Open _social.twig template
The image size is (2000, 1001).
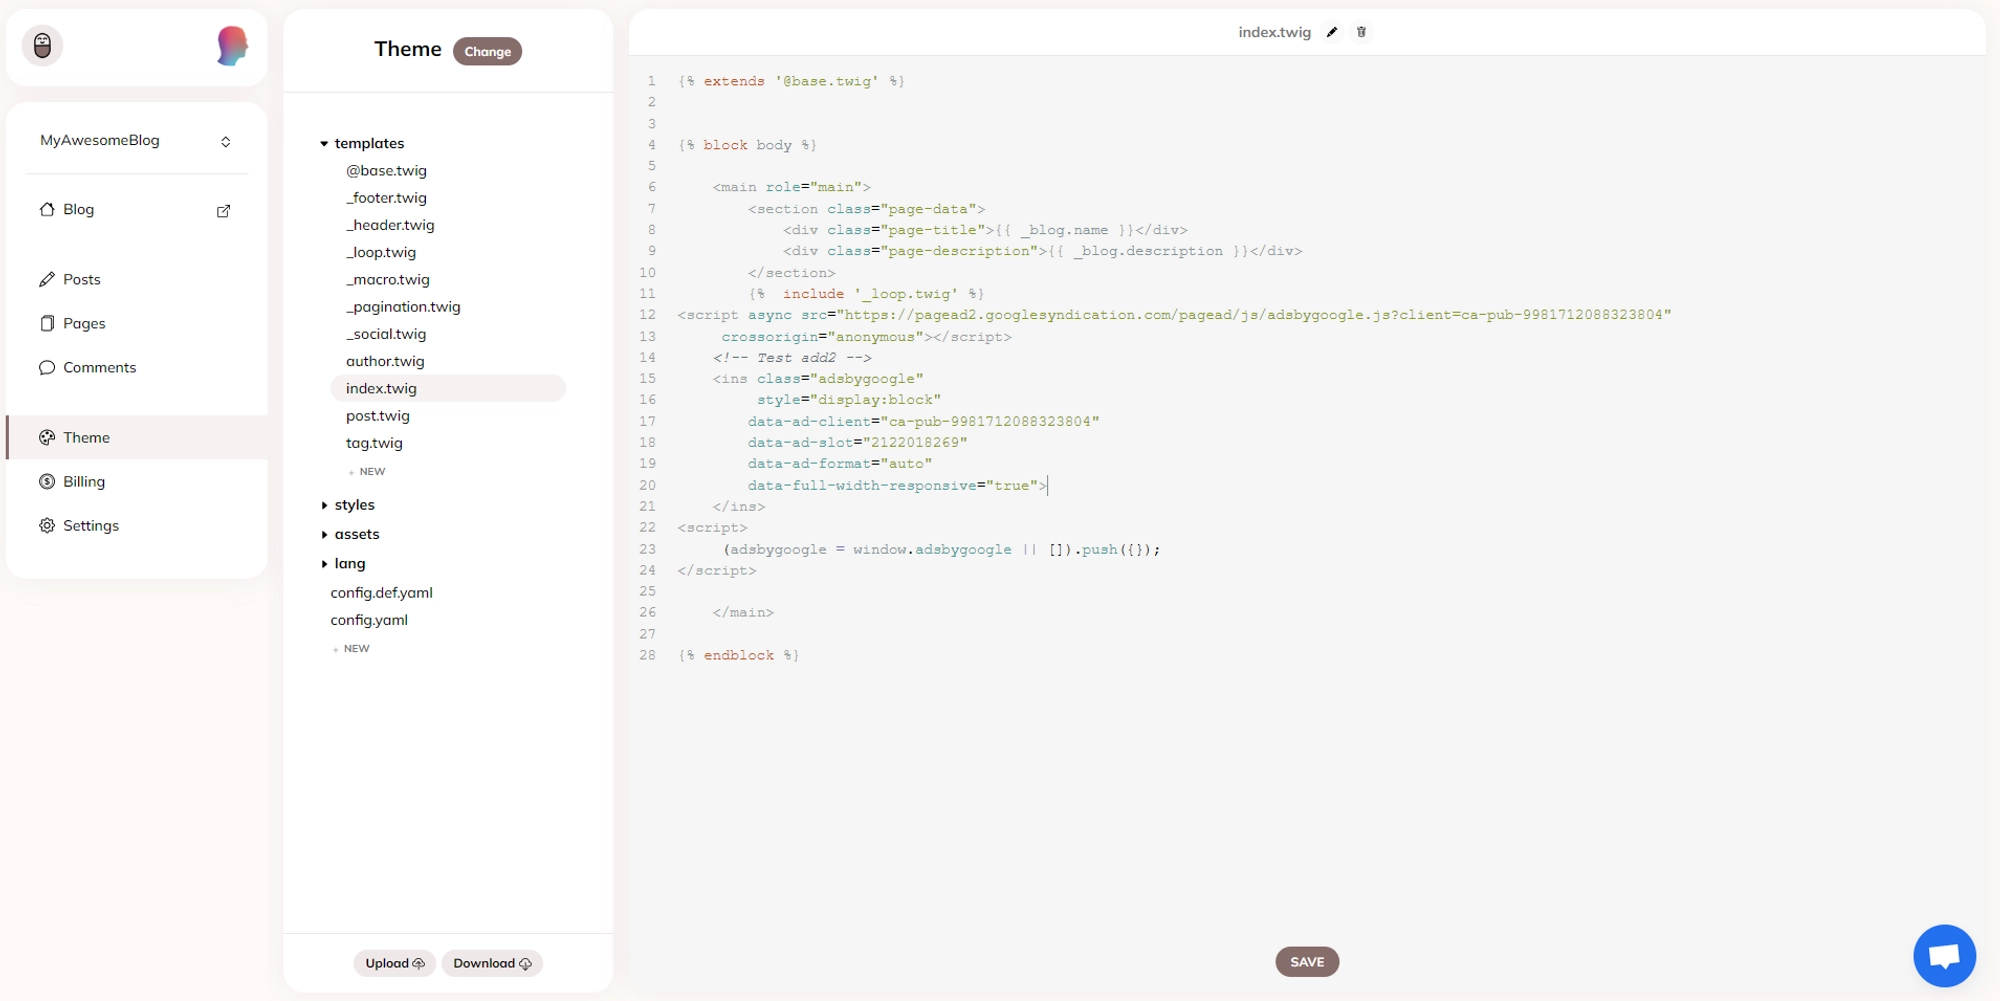386,334
